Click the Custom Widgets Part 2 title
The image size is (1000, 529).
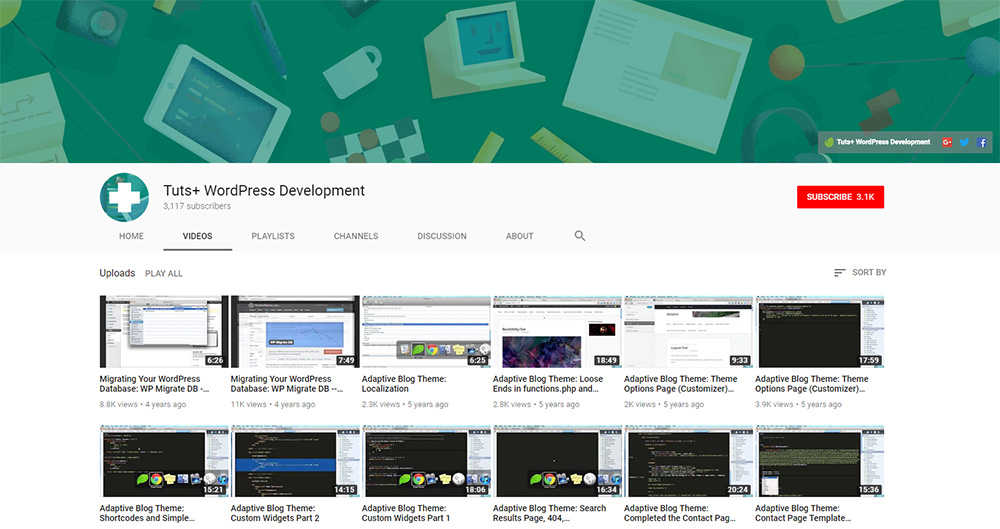click(x=275, y=513)
